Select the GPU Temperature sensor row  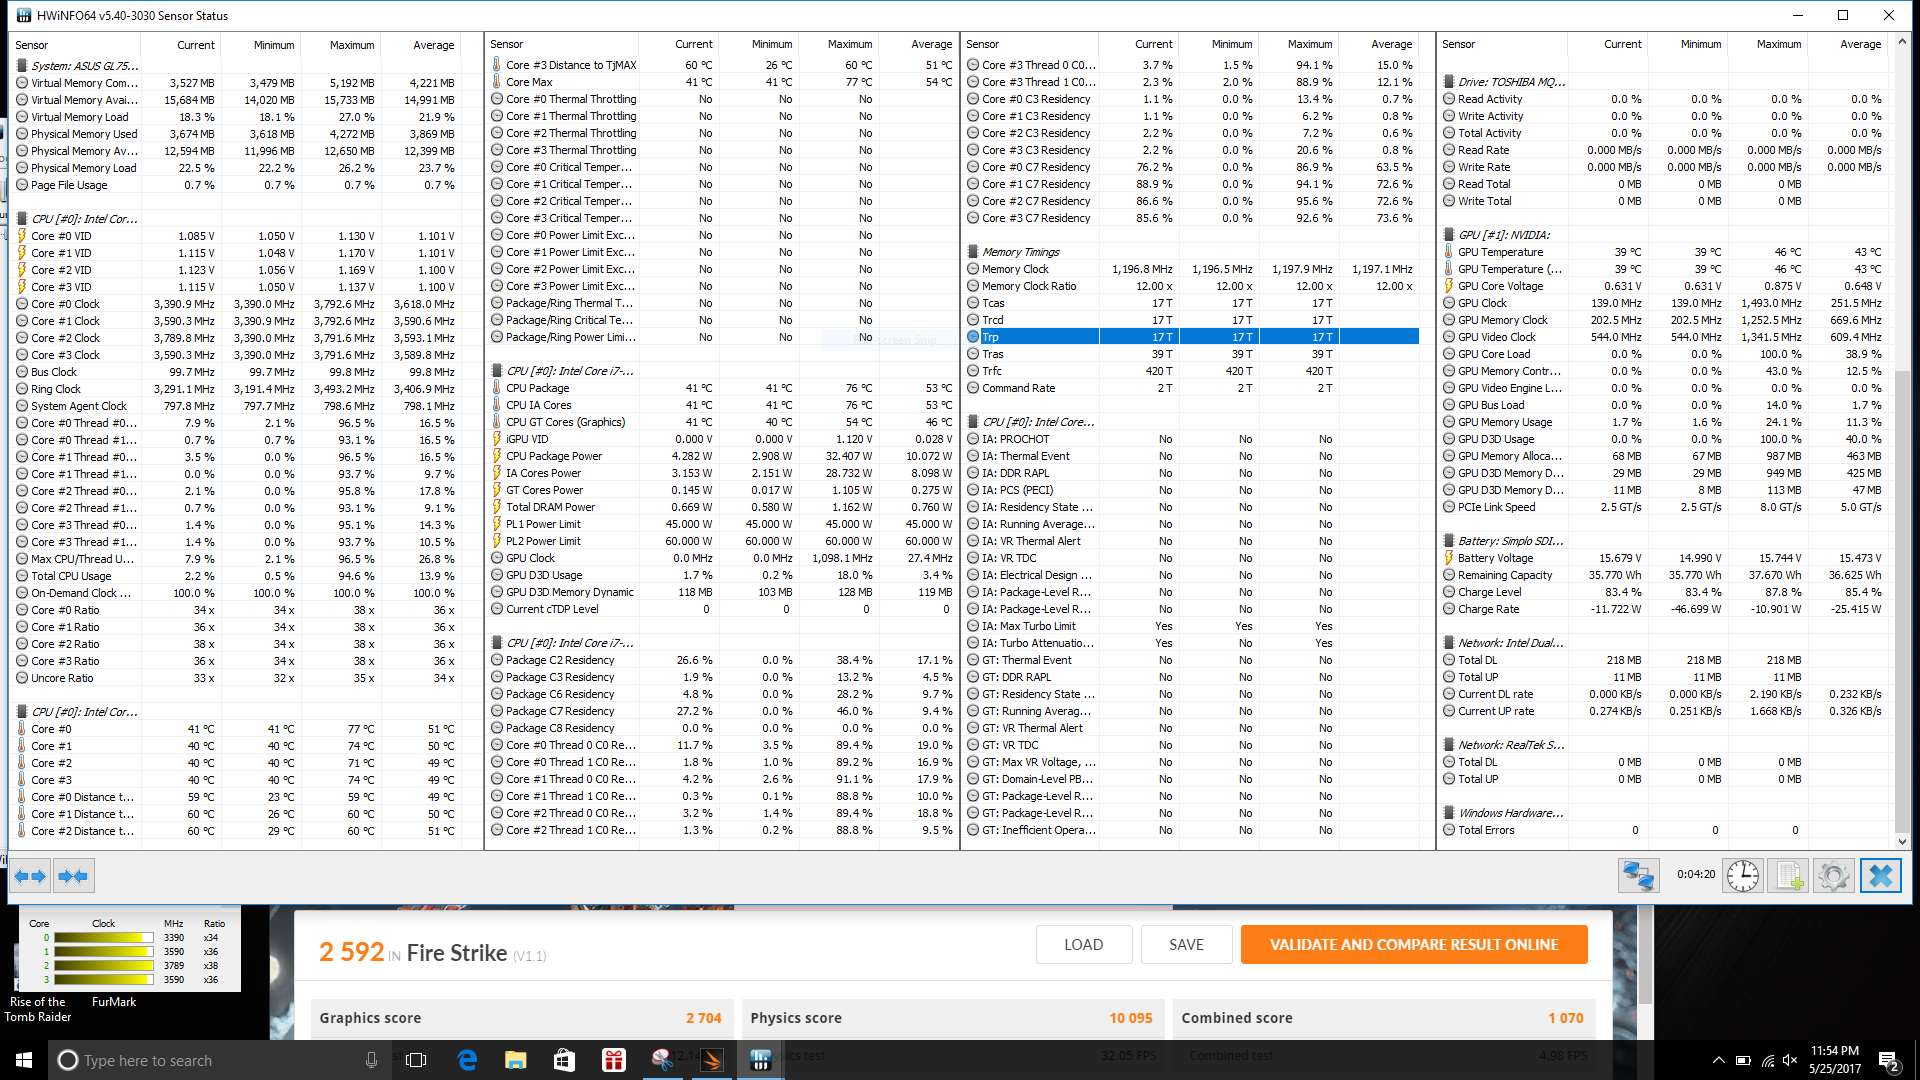pyautogui.click(x=1500, y=252)
